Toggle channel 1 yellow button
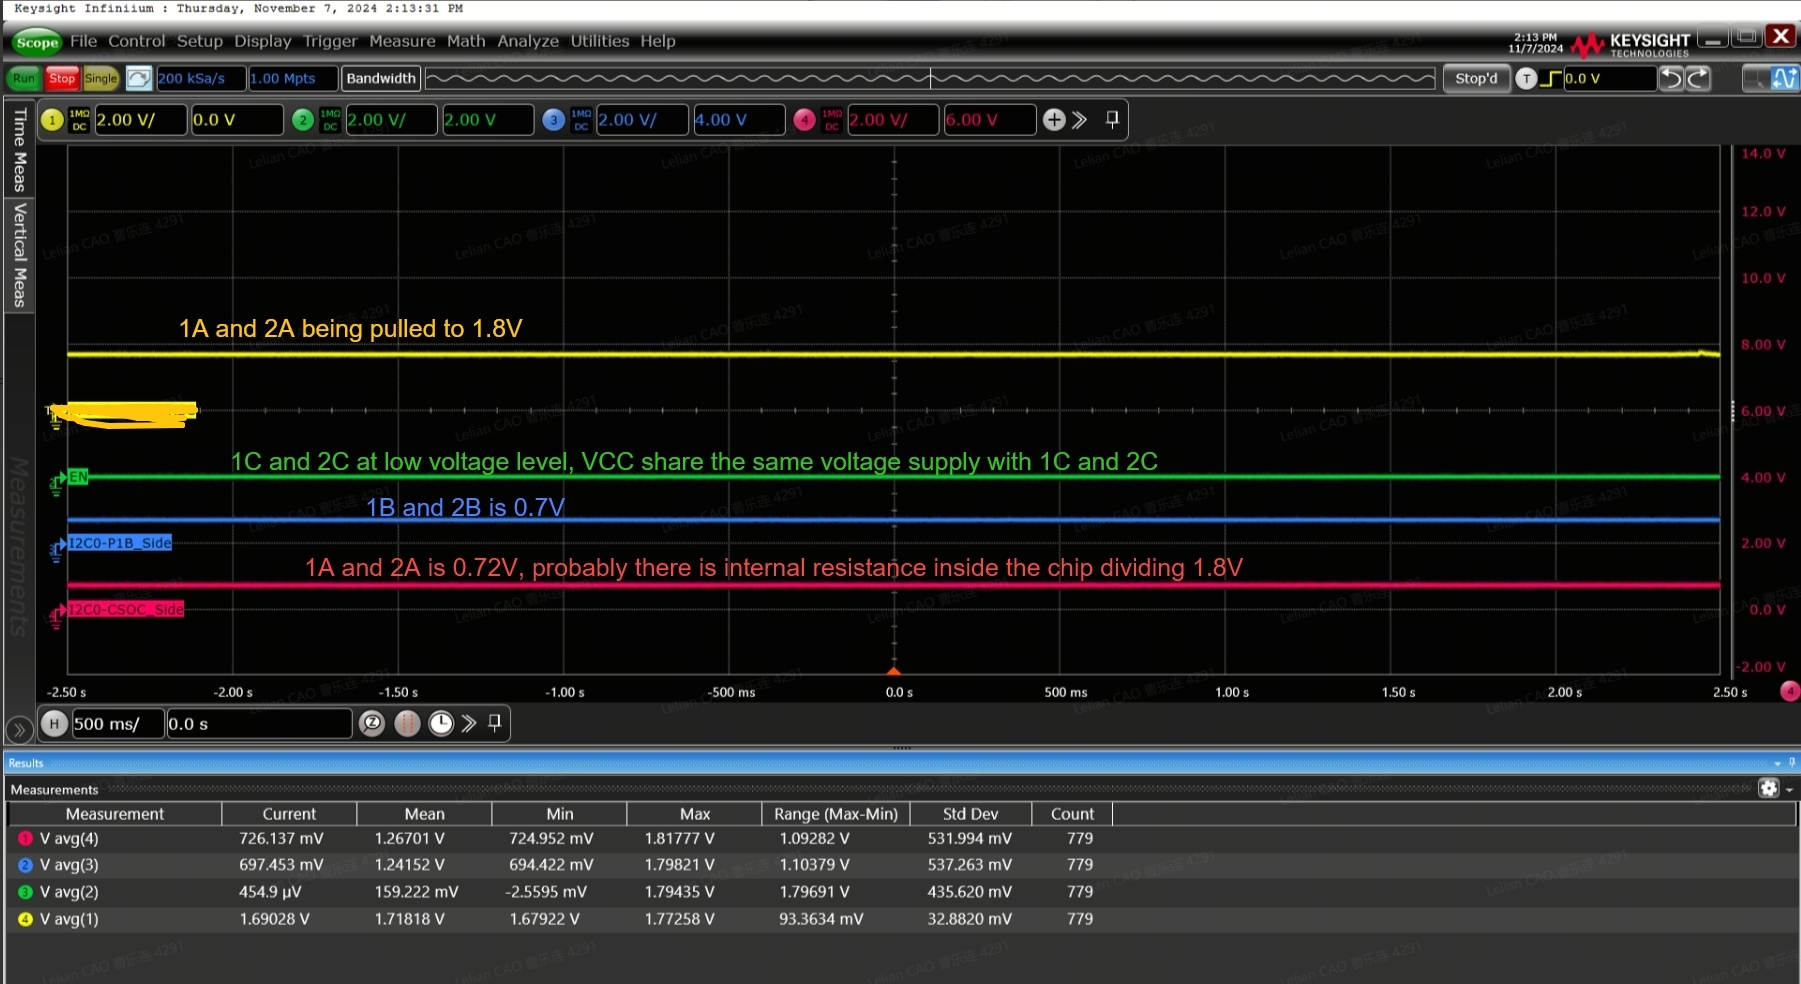This screenshot has width=1801, height=984. click(53, 120)
